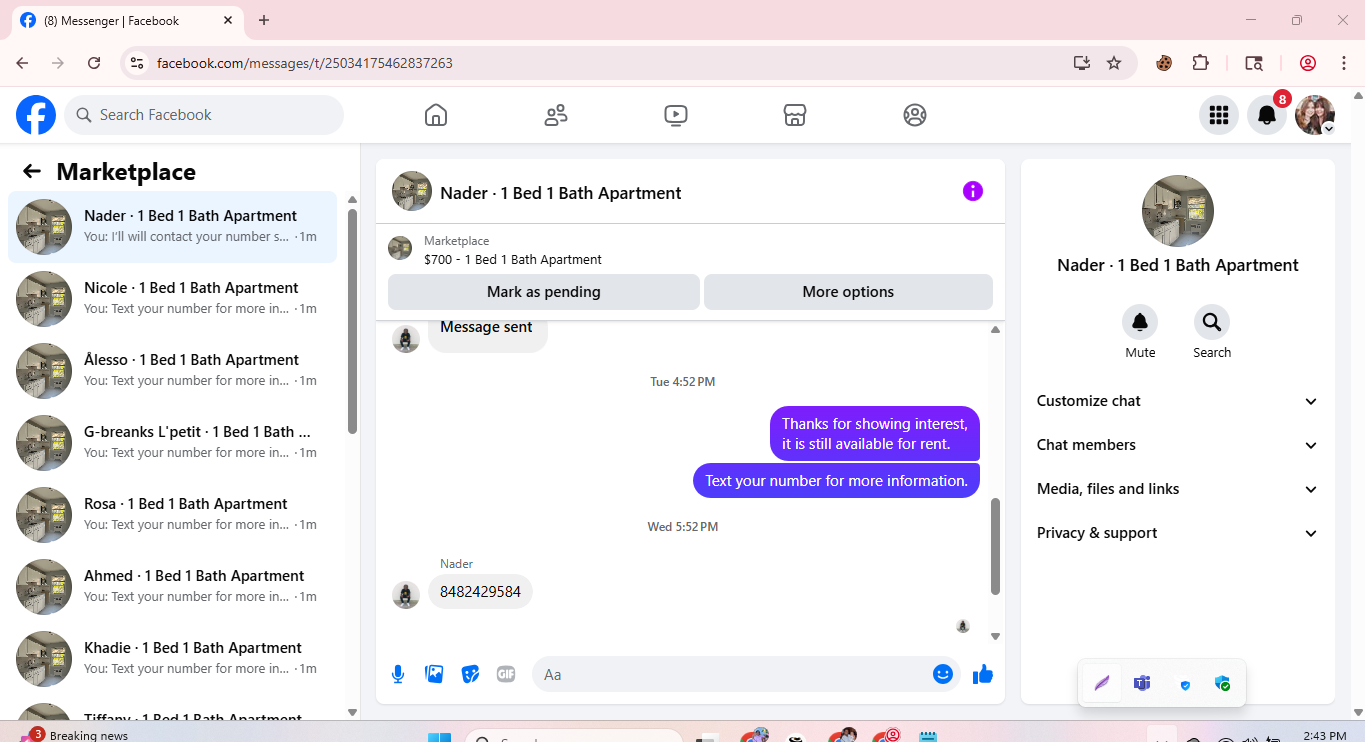Screen dimensions: 1365x742
Task: Open the $700 - 1 Bed 1 Bath Apartment listing
Action: click(513, 259)
